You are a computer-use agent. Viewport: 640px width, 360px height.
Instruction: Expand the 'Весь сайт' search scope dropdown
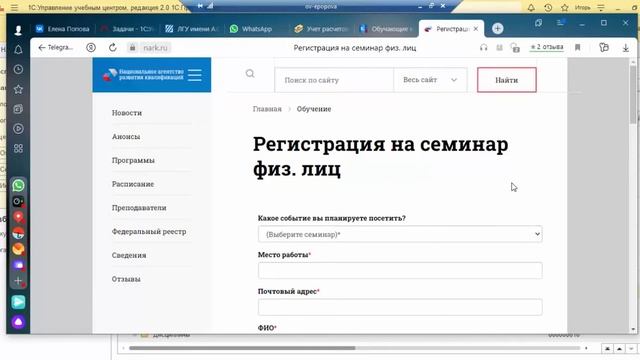point(430,80)
